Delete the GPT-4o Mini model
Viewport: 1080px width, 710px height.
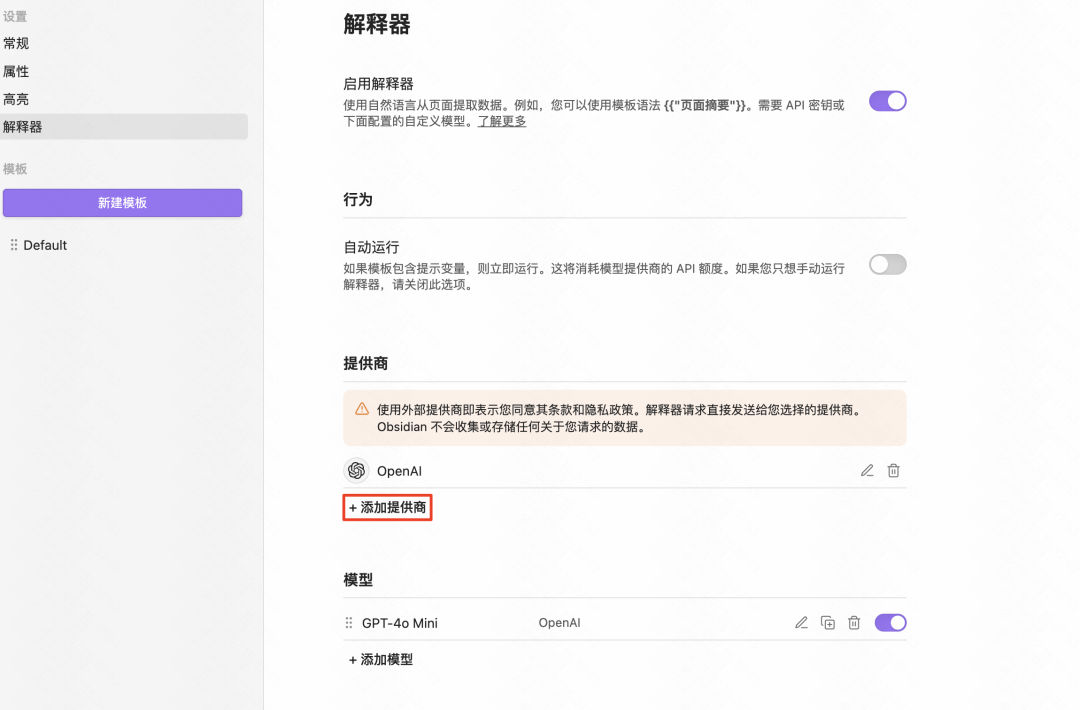click(x=854, y=623)
